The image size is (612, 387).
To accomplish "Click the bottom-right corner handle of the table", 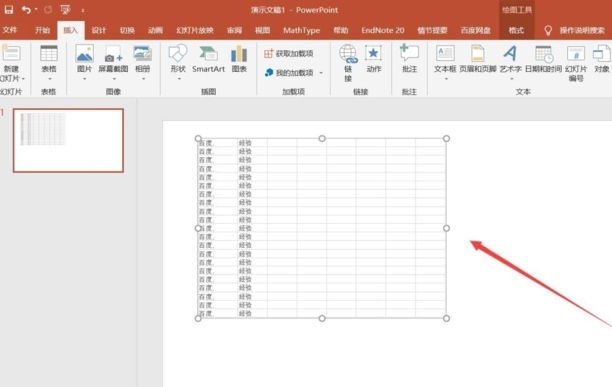I will (446, 318).
